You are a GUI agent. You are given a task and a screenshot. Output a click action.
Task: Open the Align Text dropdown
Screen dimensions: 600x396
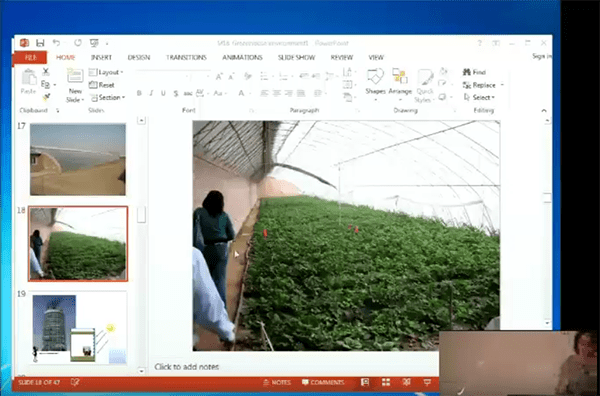coord(349,84)
